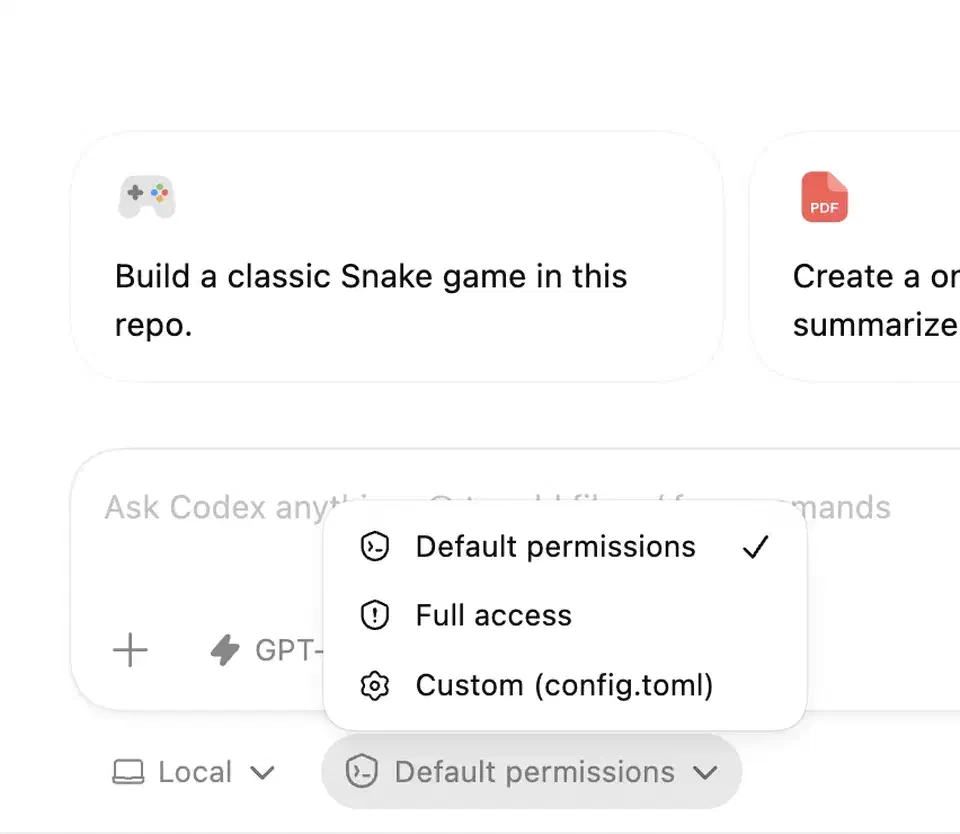Click the Ask Codex anything input field
The width and height of the screenshot is (960, 834).
pos(200,508)
